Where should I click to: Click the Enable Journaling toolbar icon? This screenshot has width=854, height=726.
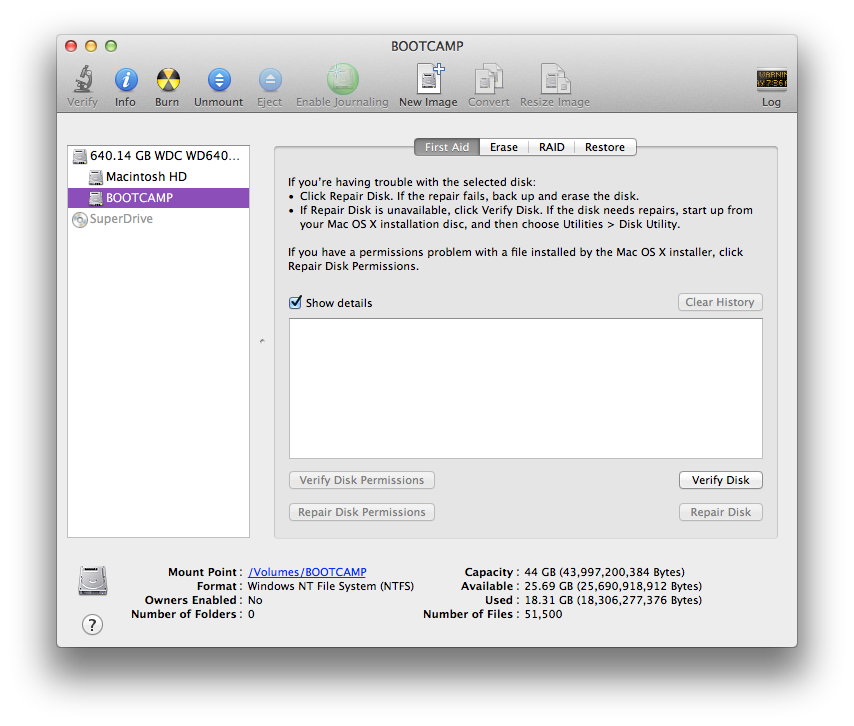343,79
